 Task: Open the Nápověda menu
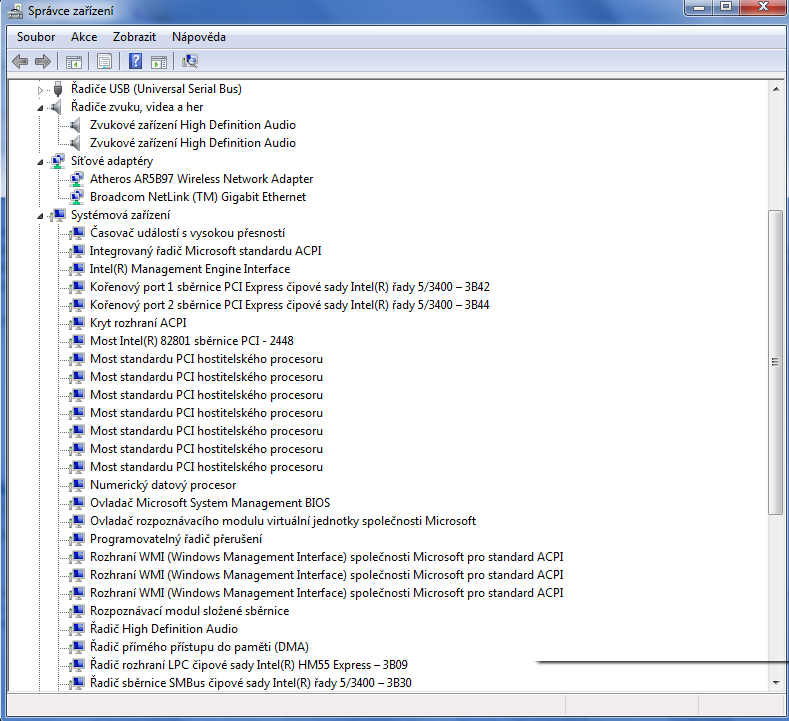pyautogui.click(x=199, y=37)
